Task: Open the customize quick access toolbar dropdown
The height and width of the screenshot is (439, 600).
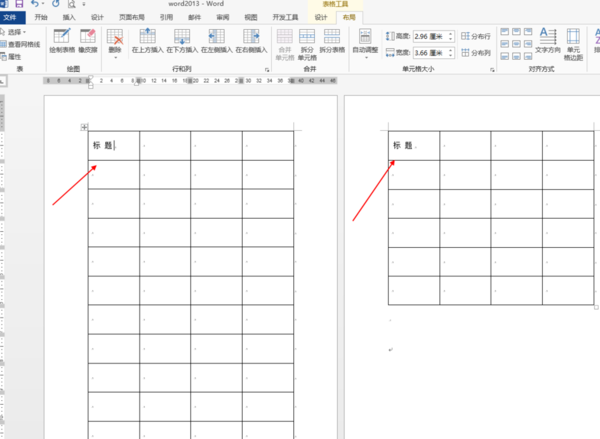Action: (84, 4)
